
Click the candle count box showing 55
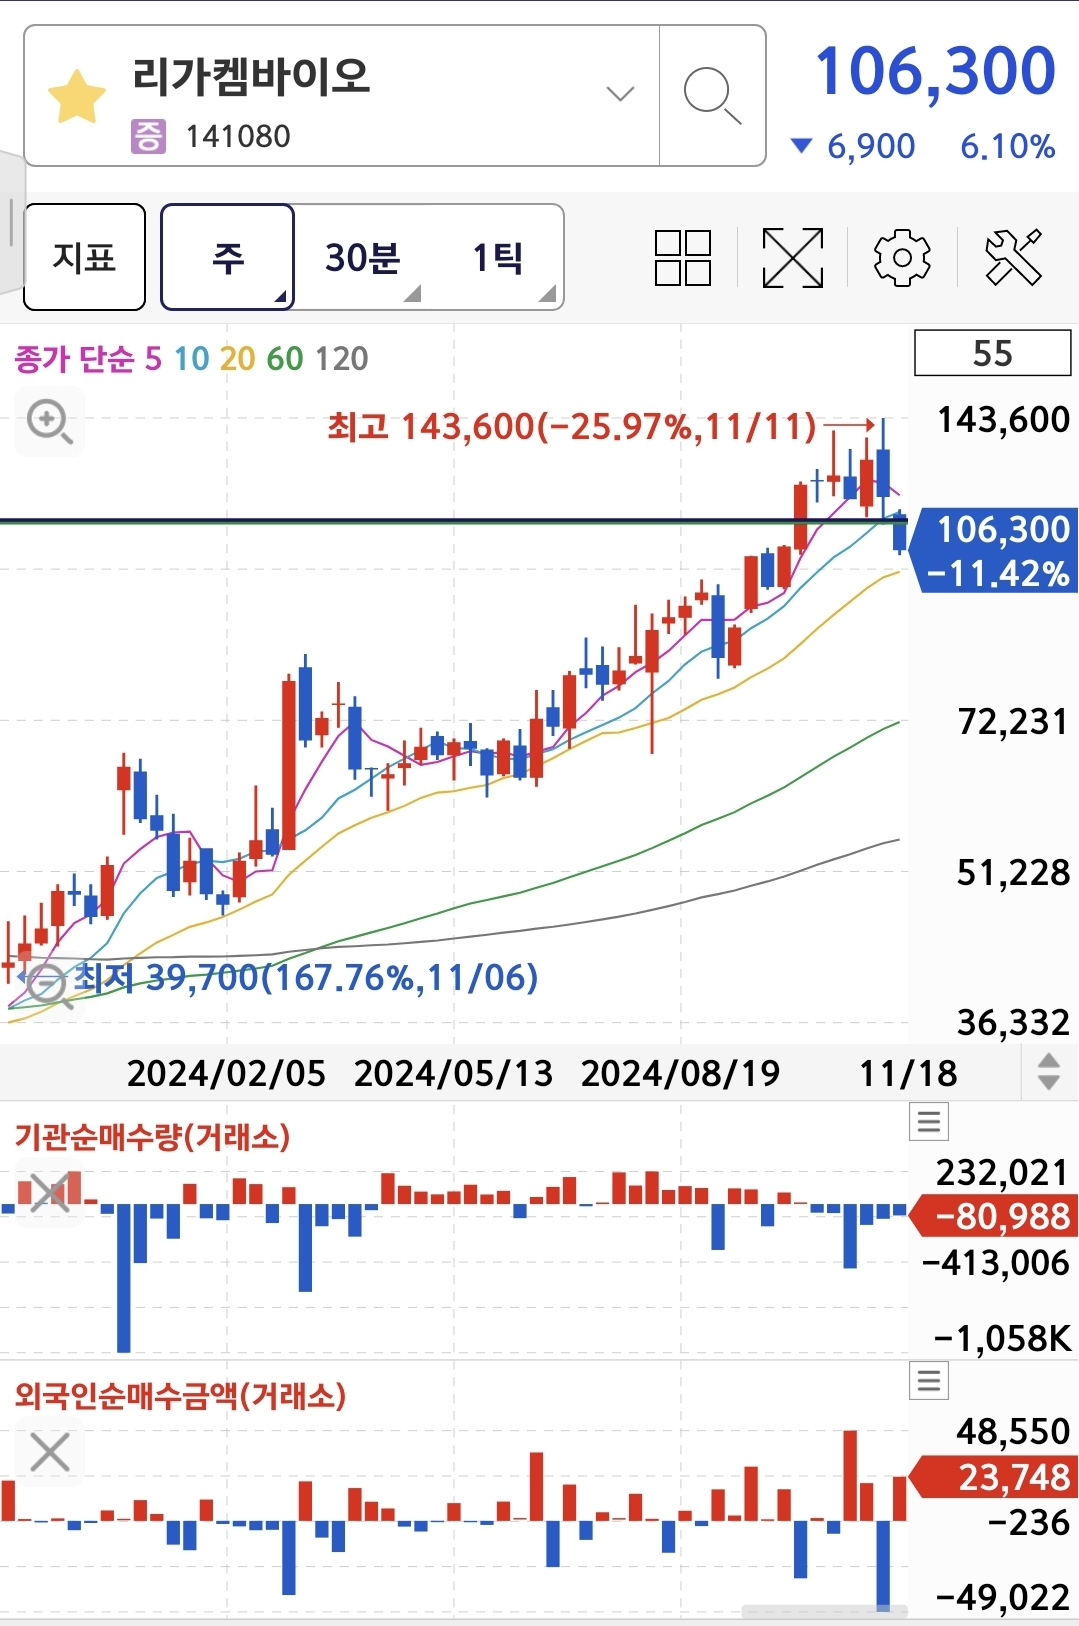pos(993,353)
